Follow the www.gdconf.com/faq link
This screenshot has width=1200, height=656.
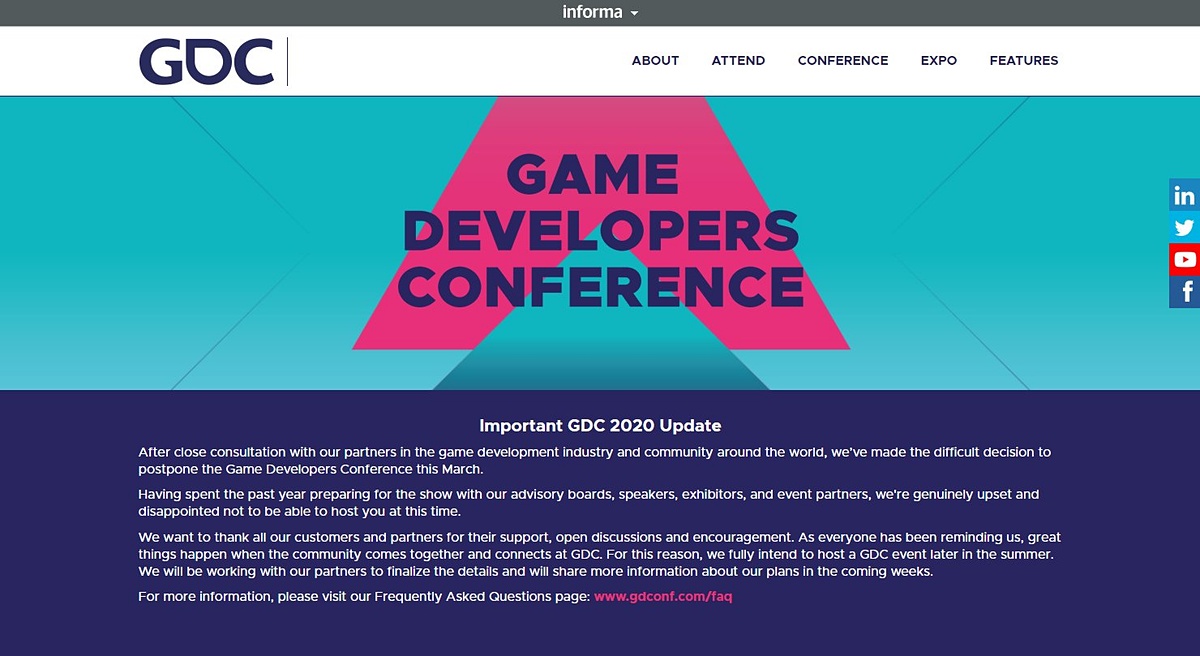[x=663, y=597]
